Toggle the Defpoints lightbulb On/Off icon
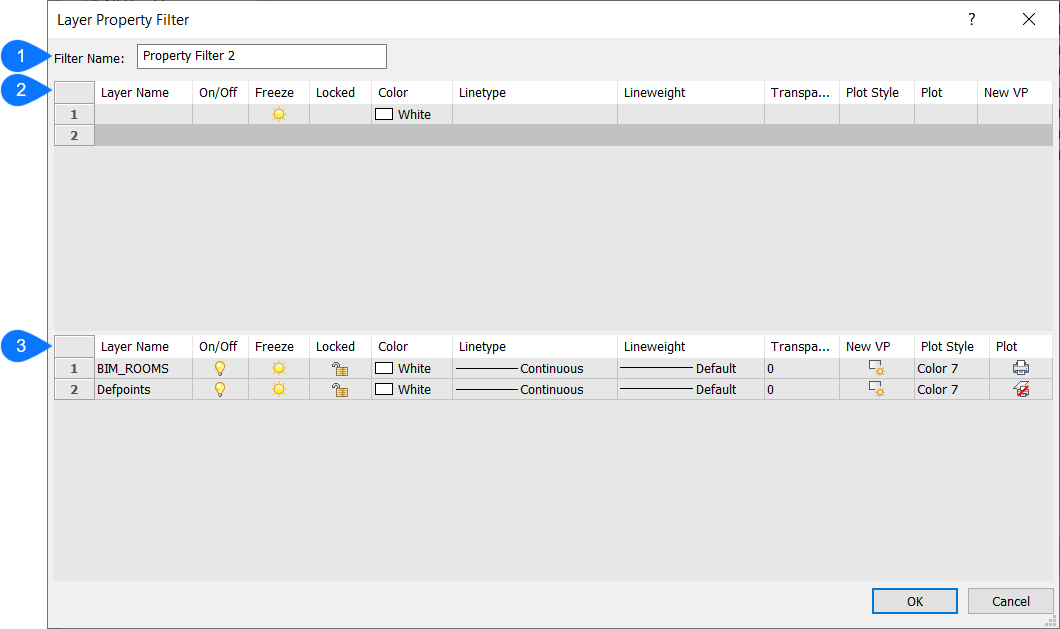The width and height of the screenshot is (1060, 629). 220,389
